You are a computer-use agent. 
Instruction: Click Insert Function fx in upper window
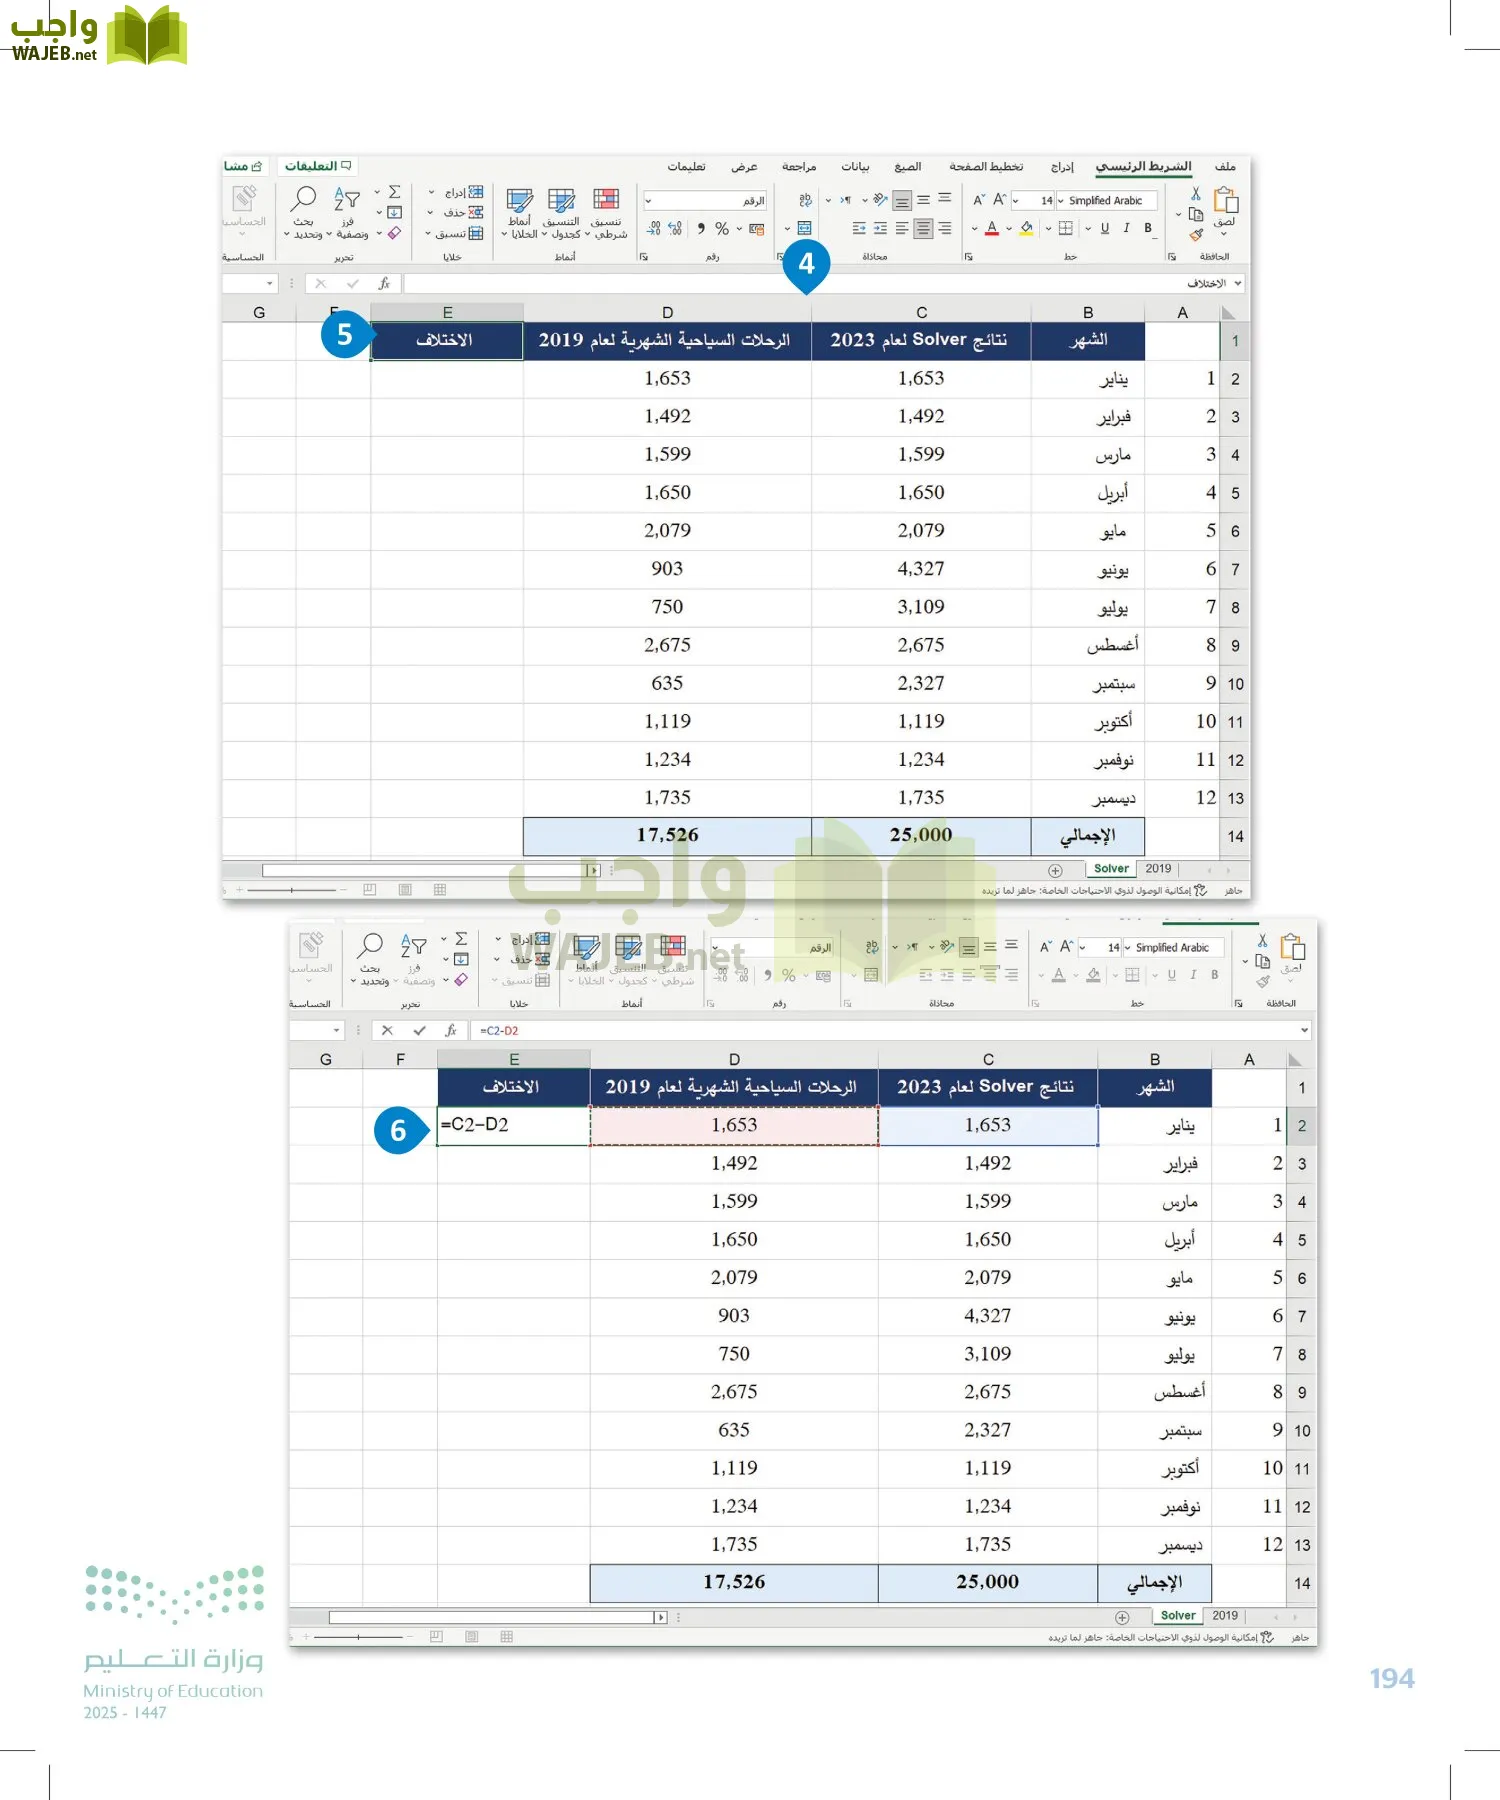pos(384,284)
